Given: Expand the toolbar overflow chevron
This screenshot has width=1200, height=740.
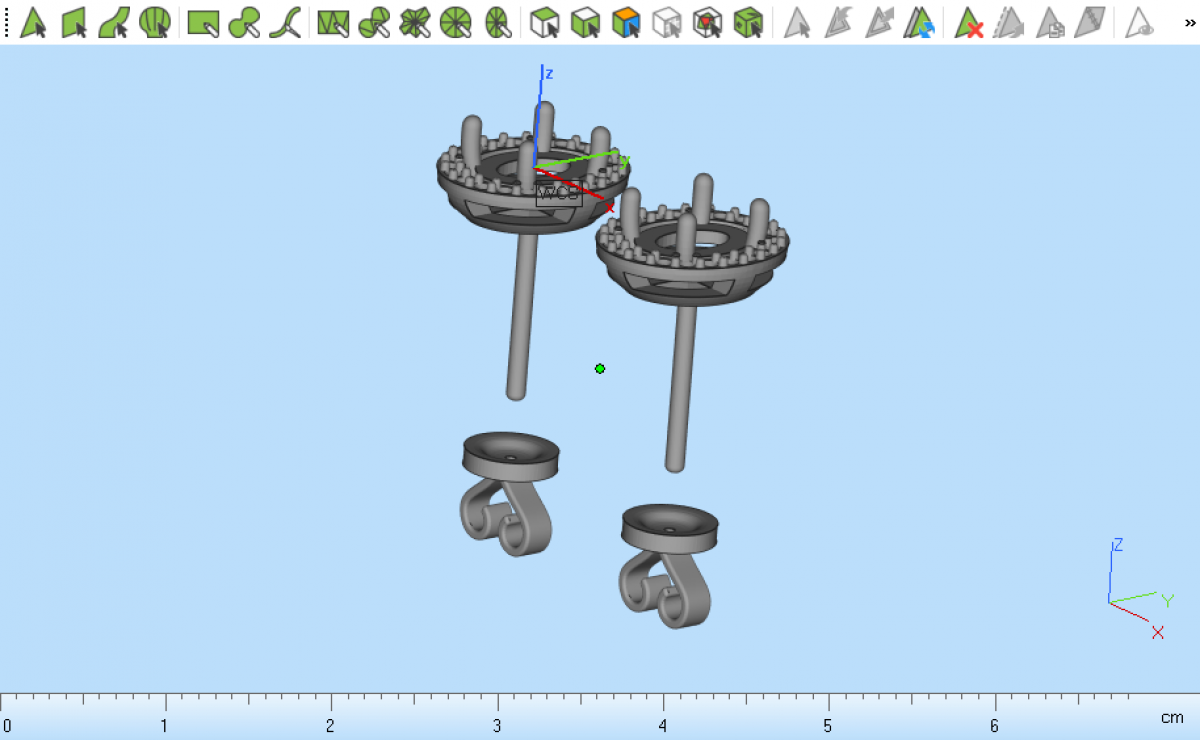Looking at the screenshot, I should point(1190,22).
